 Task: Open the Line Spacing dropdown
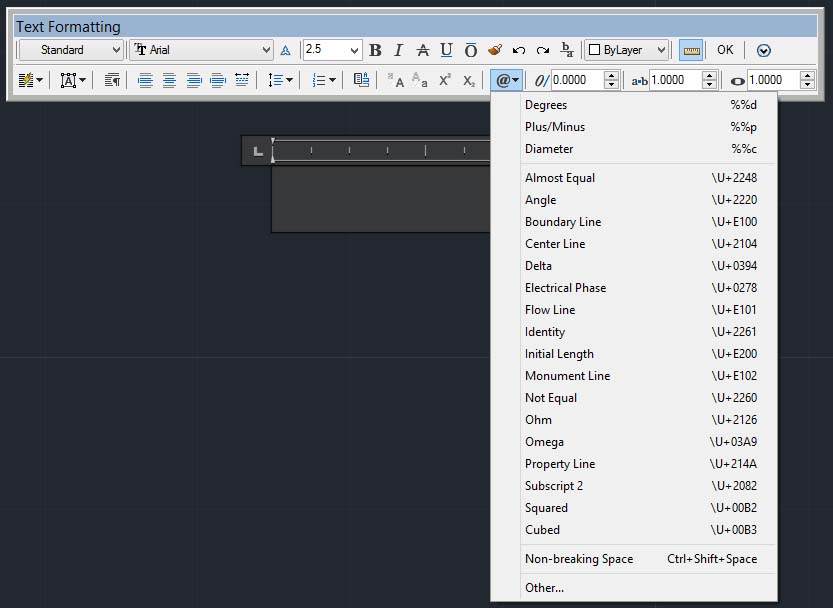pyautogui.click(x=280, y=80)
